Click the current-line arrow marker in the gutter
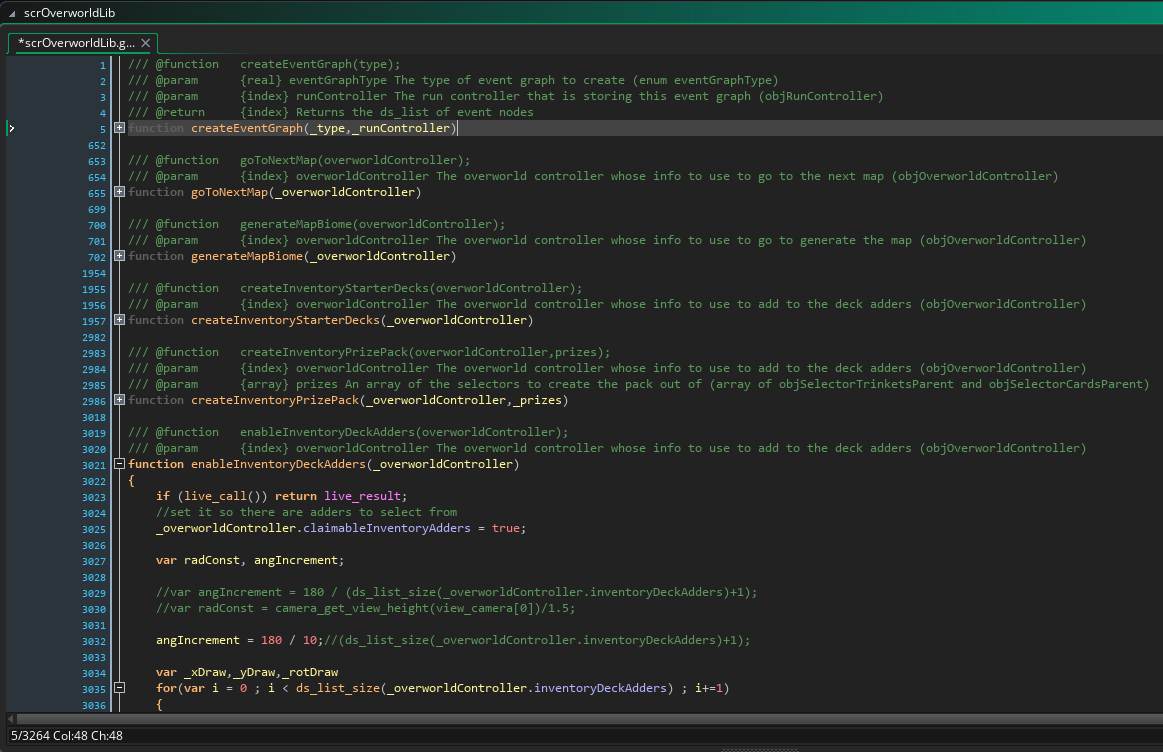This screenshot has height=752, width=1163. [x=11, y=128]
